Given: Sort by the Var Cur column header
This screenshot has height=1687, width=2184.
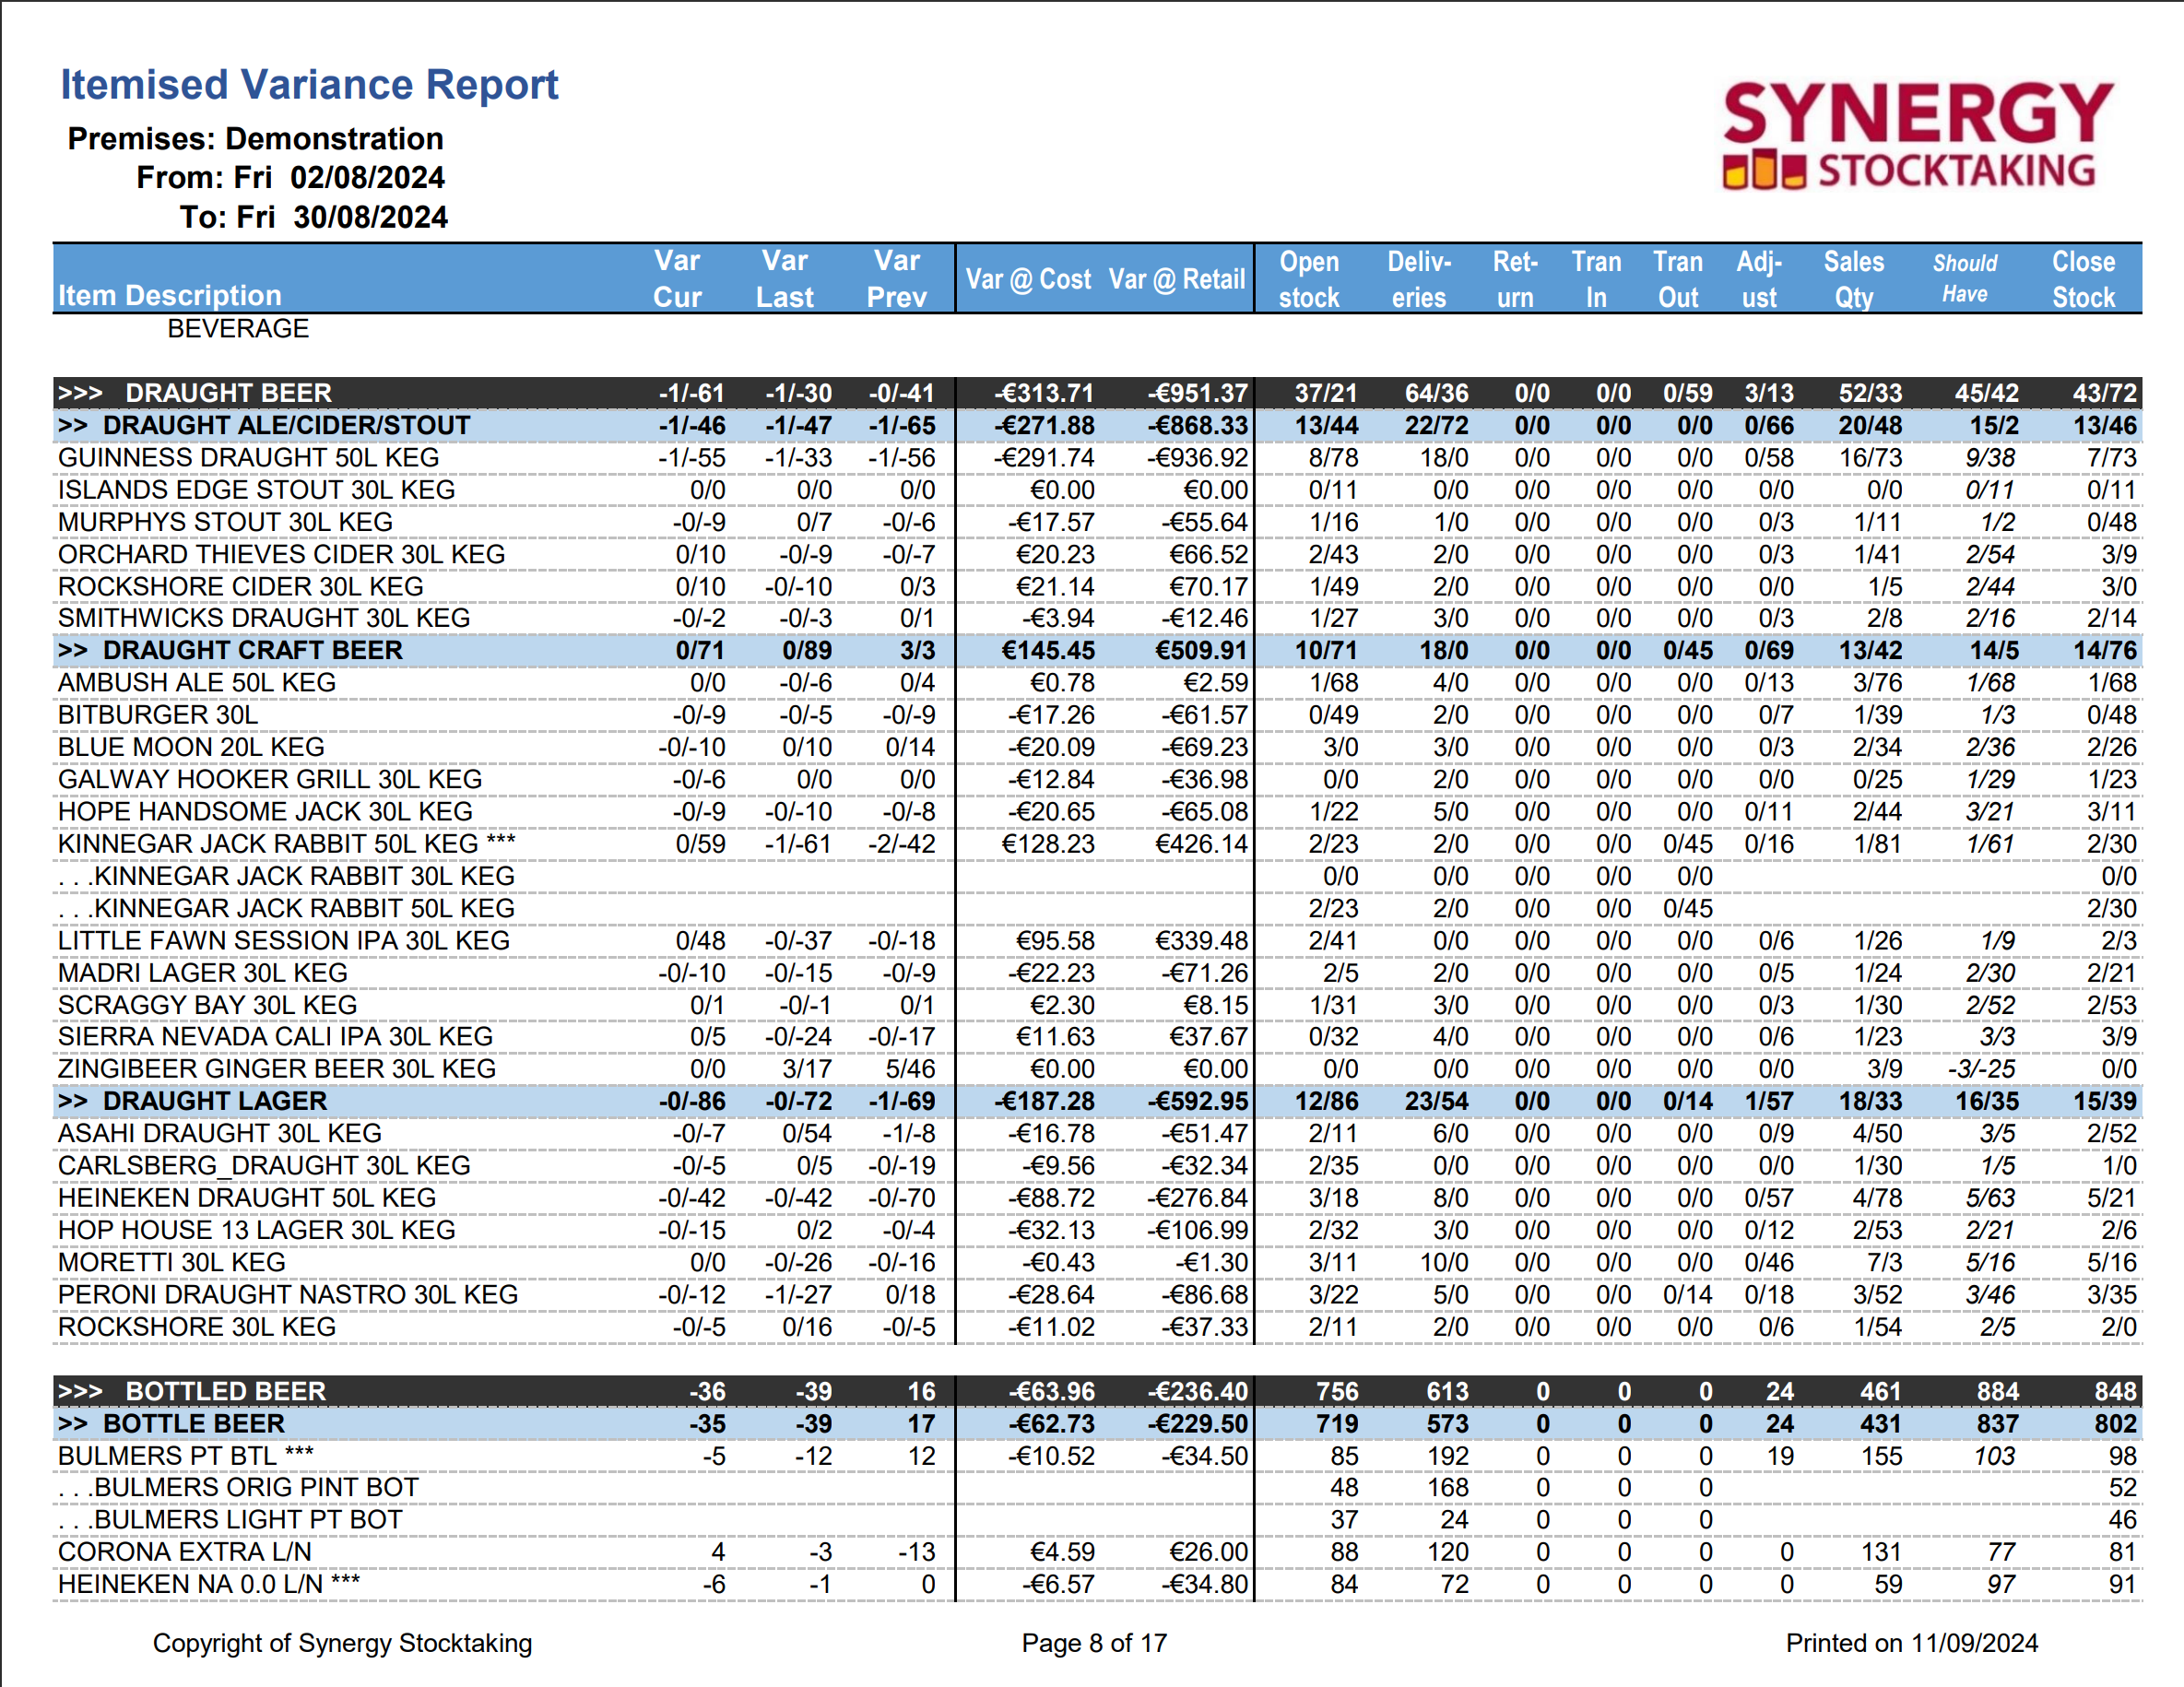Looking at the screenshot, I should 677,278.
